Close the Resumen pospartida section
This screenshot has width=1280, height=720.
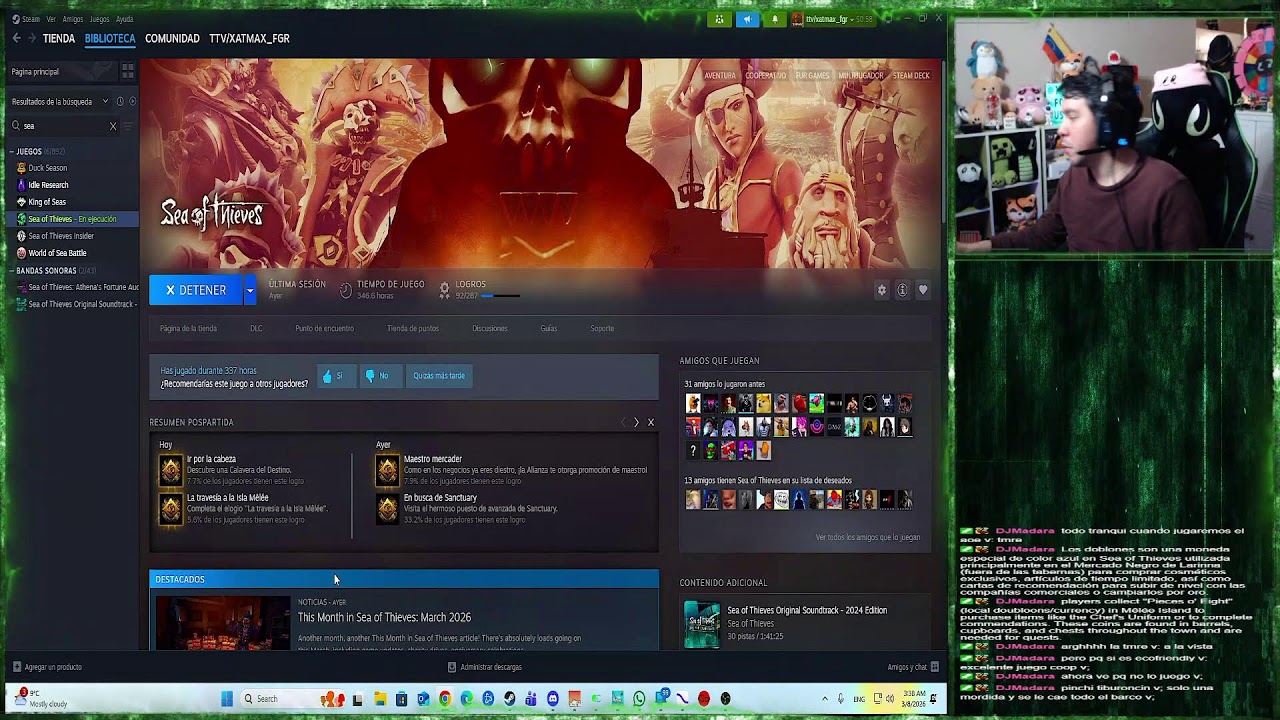pyautogui.click(x=651, y=422)
